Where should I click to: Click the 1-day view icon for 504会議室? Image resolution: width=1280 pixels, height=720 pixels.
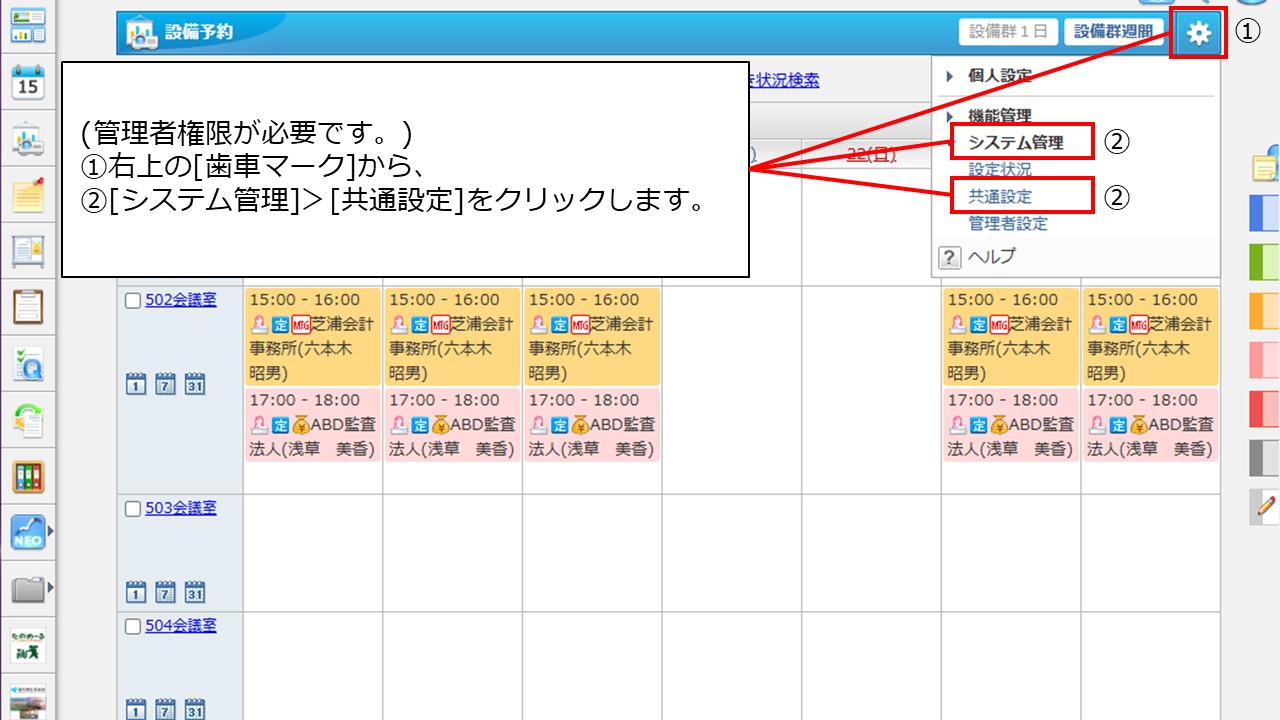tap(136, 710)
